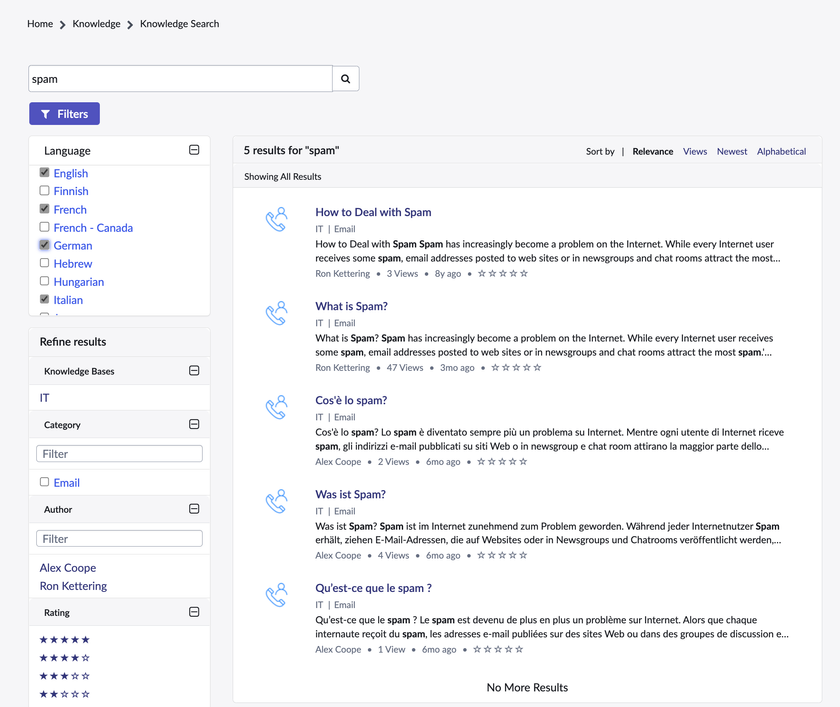
Task: Click '47 Views' under What is Spam?
Action: tap(404, 368)
